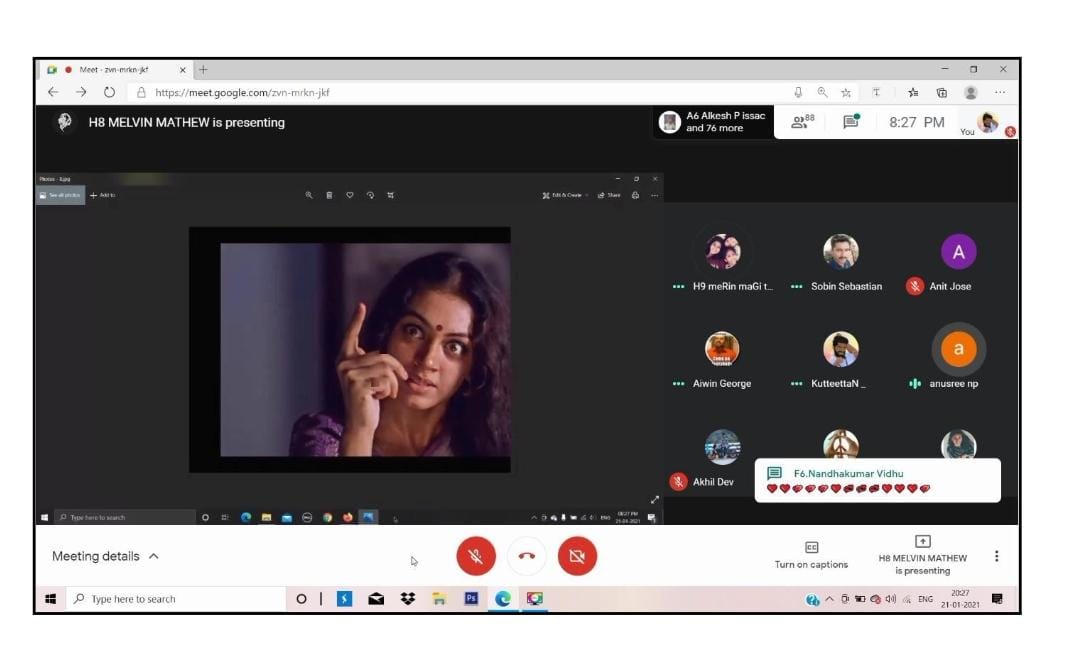Image resolution: width=1080 pixels, height=658 pixels.
Task: Open a new browser tab
Action: coord(204,70)
